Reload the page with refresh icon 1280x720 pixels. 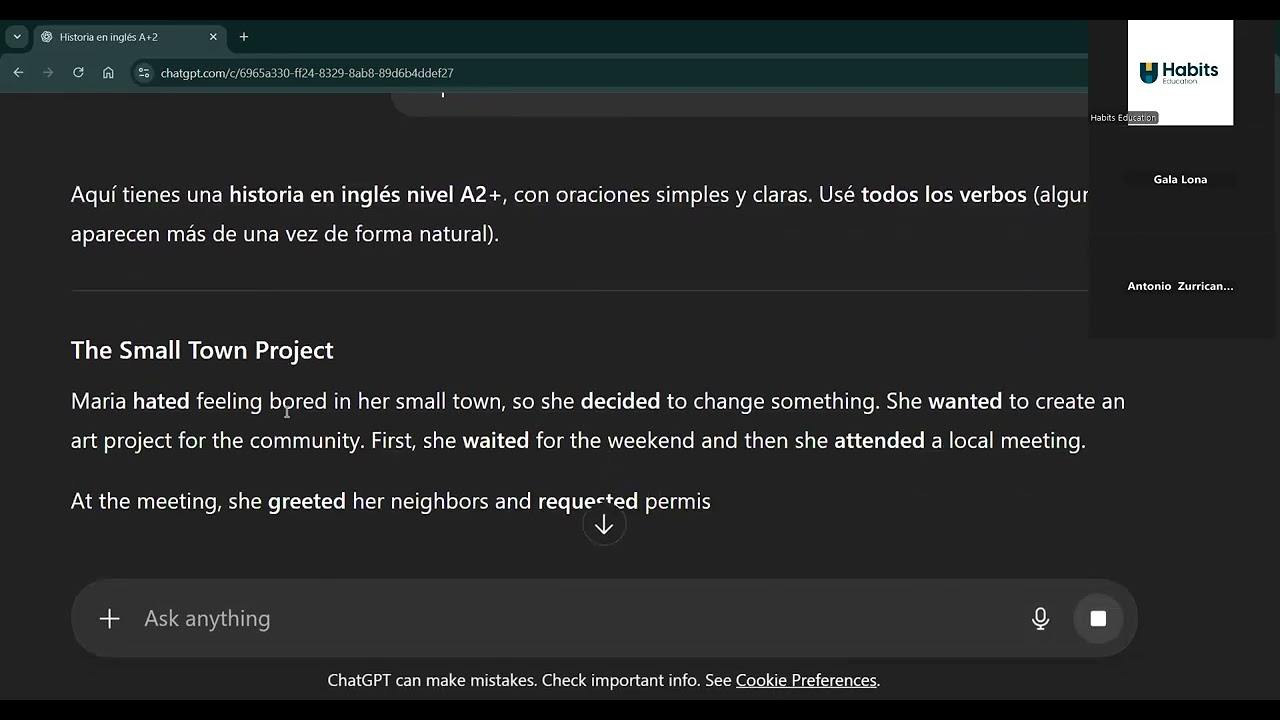pos(78,73)
